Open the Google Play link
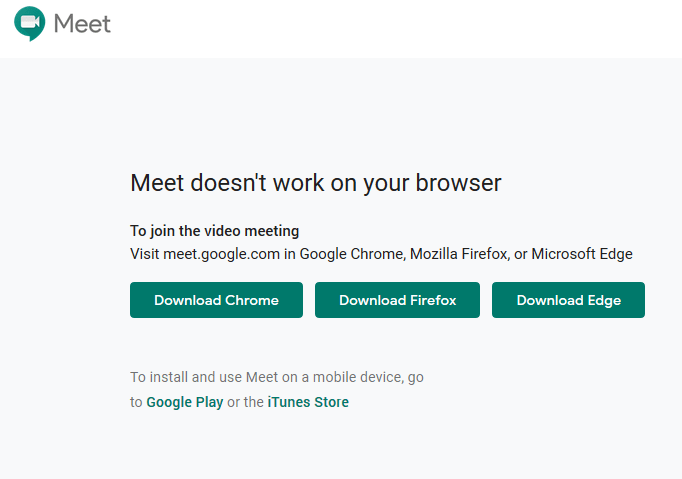 tap(185, 403)
